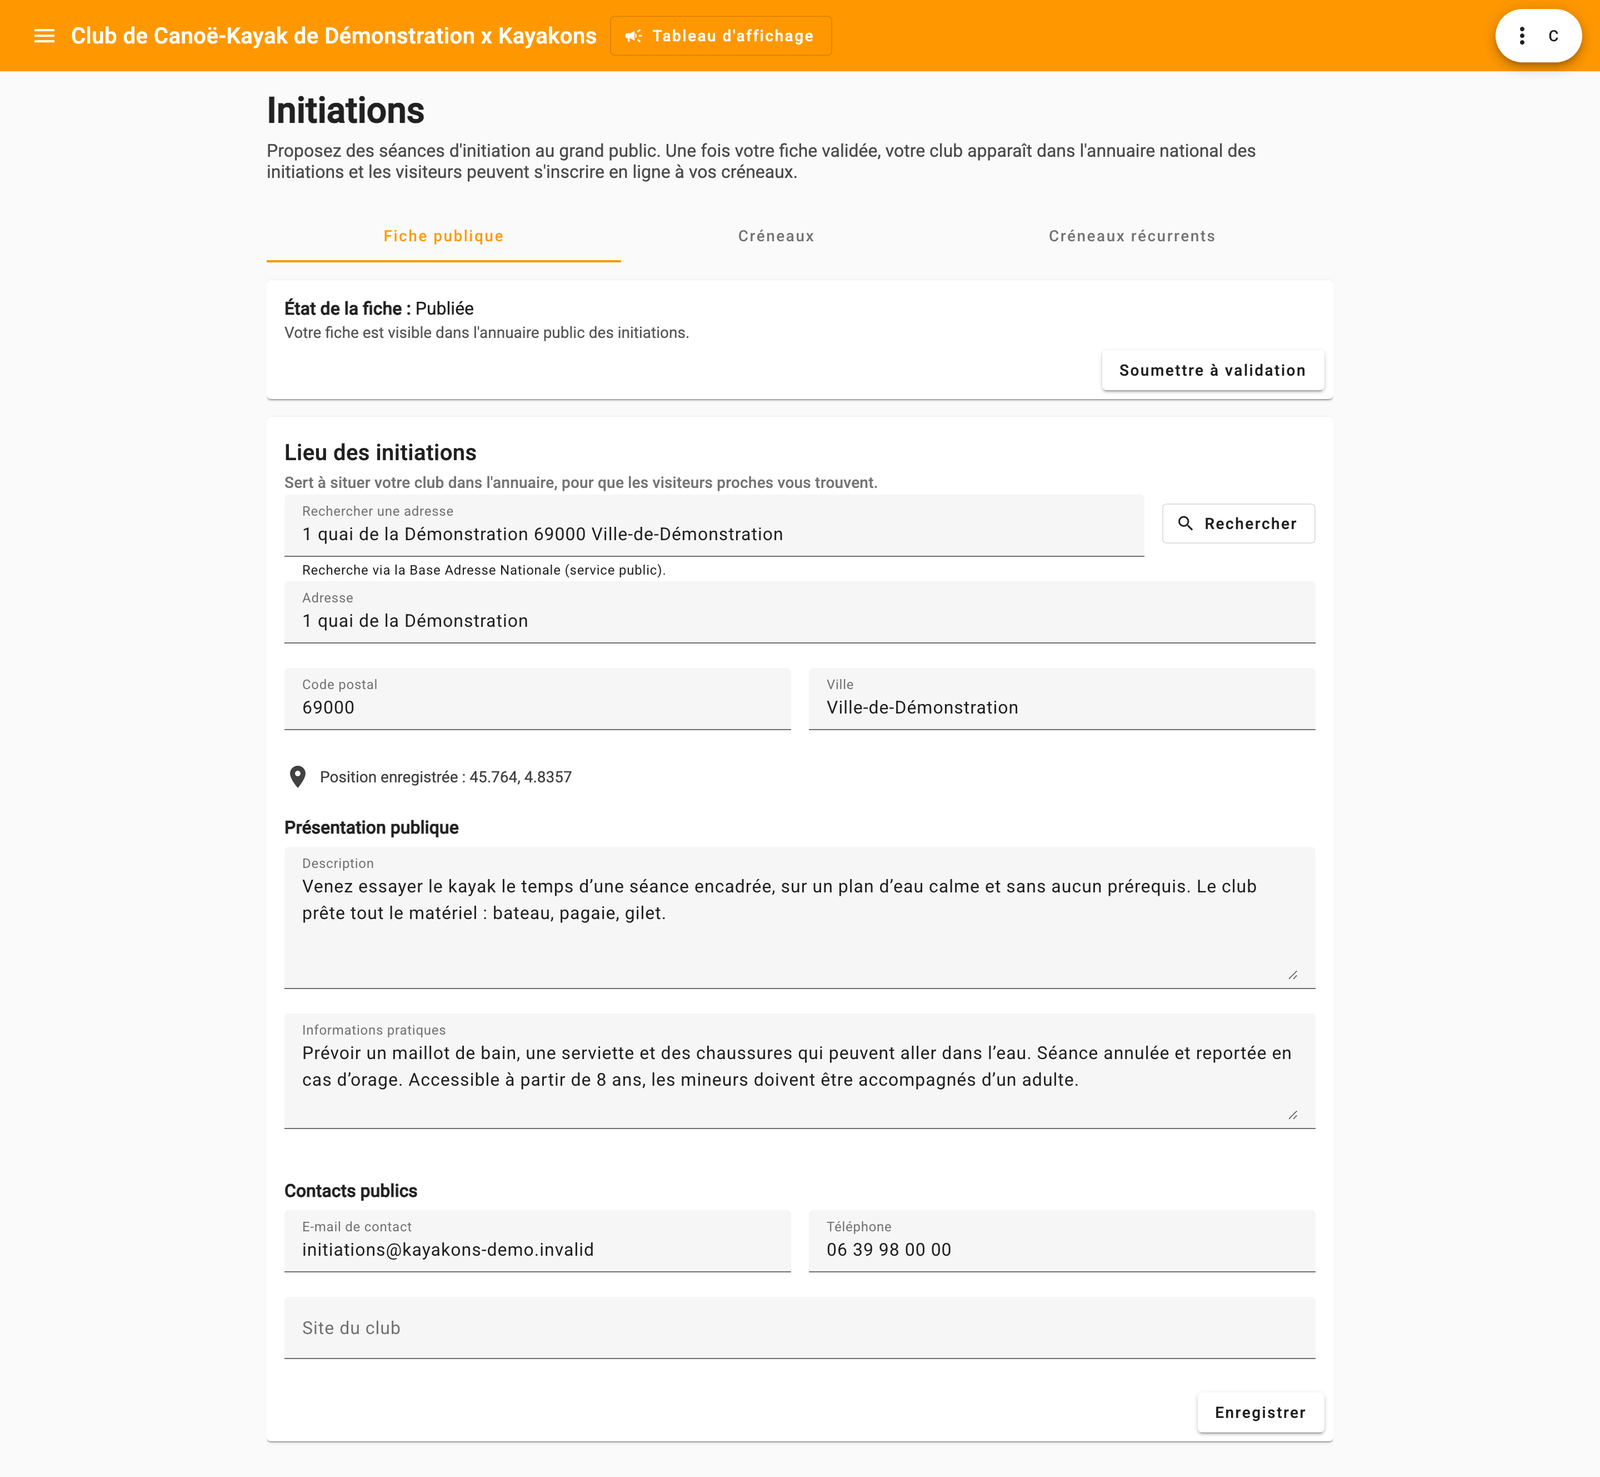
Task: Click the user avatar letter C
Action: [x=1554, y=36]
